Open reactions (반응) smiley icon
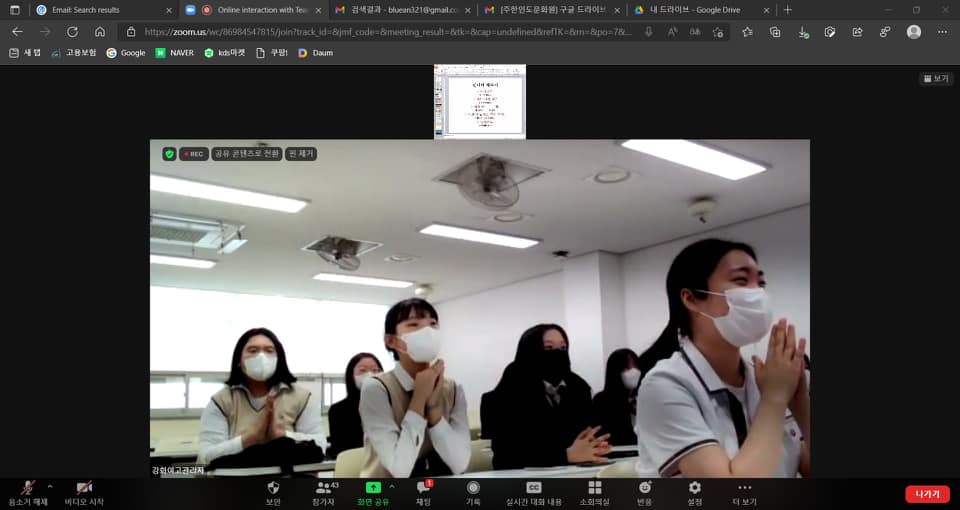960x510 pixels. click(x=645, y=488)
